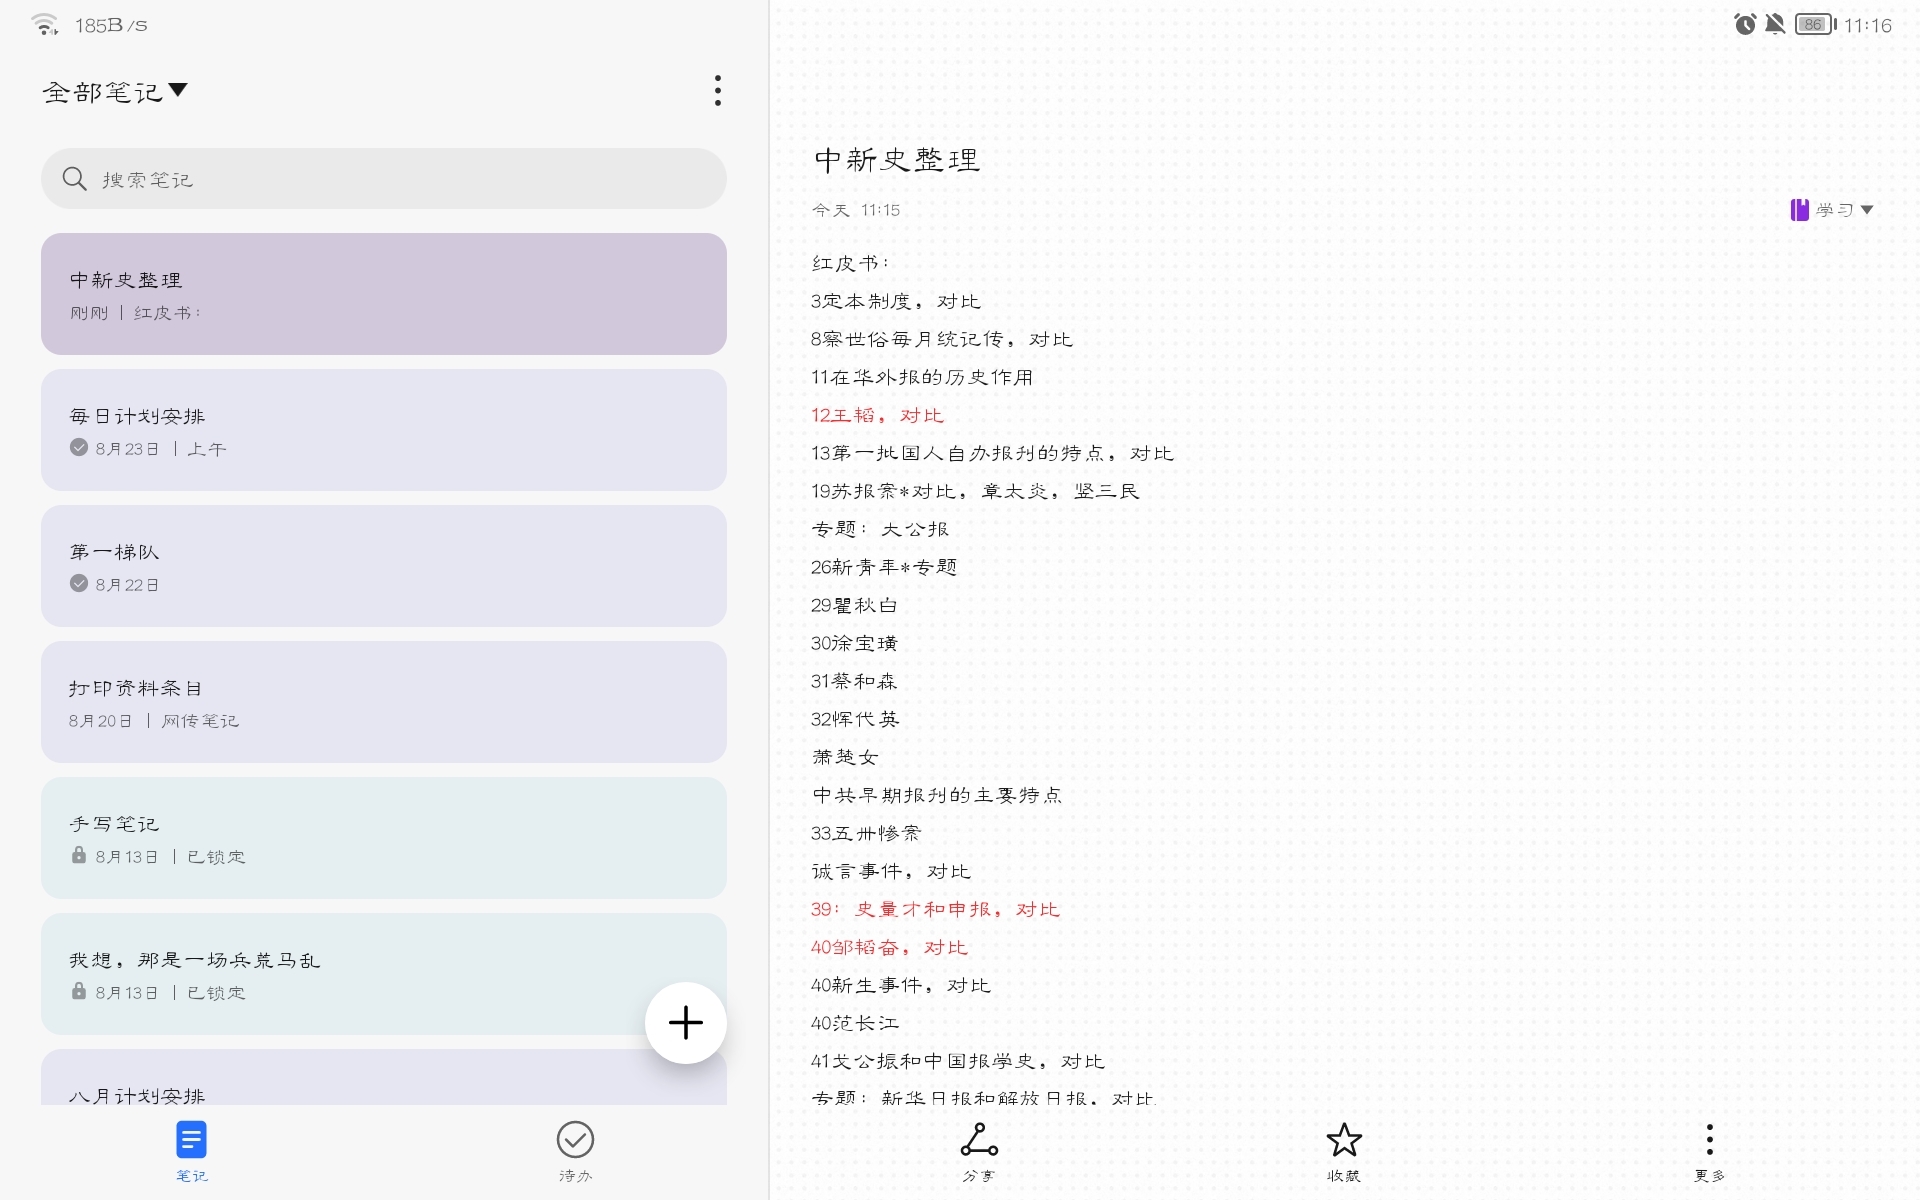Screen dimensions: 1920x1200
Task: Tap the line 萧楚女
Action: point(845,757)
